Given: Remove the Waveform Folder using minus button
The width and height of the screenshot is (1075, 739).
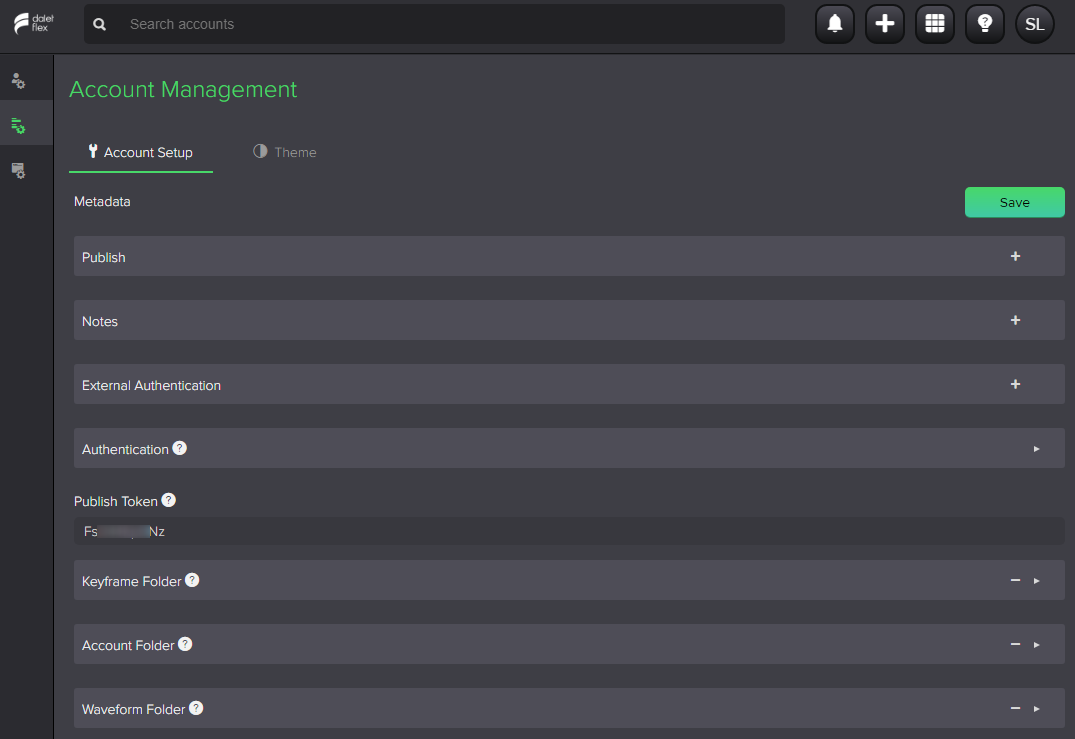Looking at the screenshot, I should [1014, 708].
